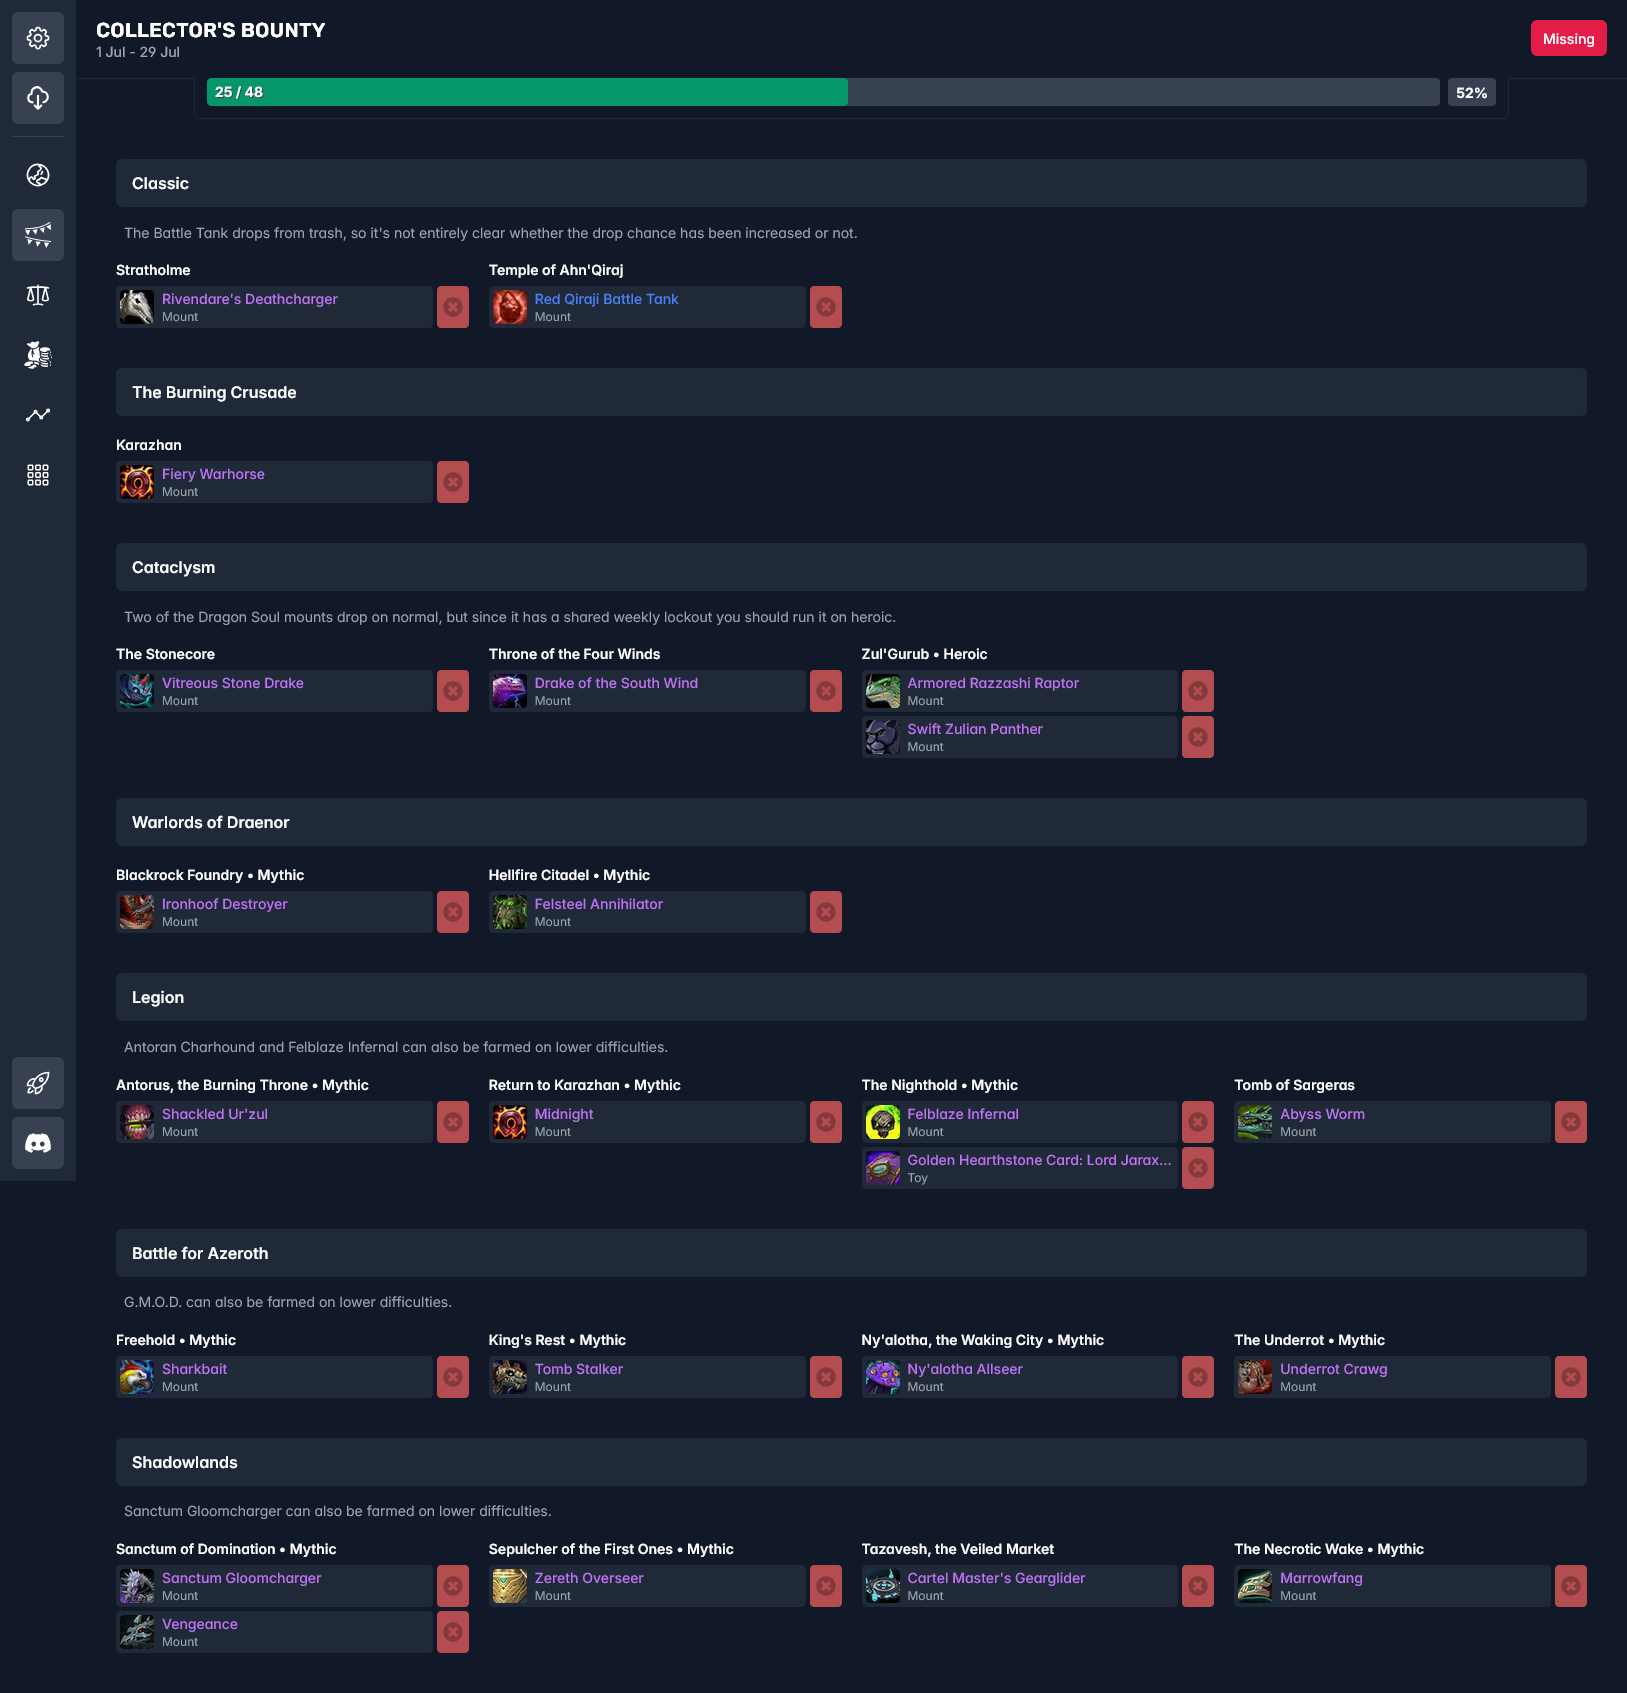Click Ny'alotha Allseer mount icon
This screenshot has width=1627, height=1693.
(883, 1377)
